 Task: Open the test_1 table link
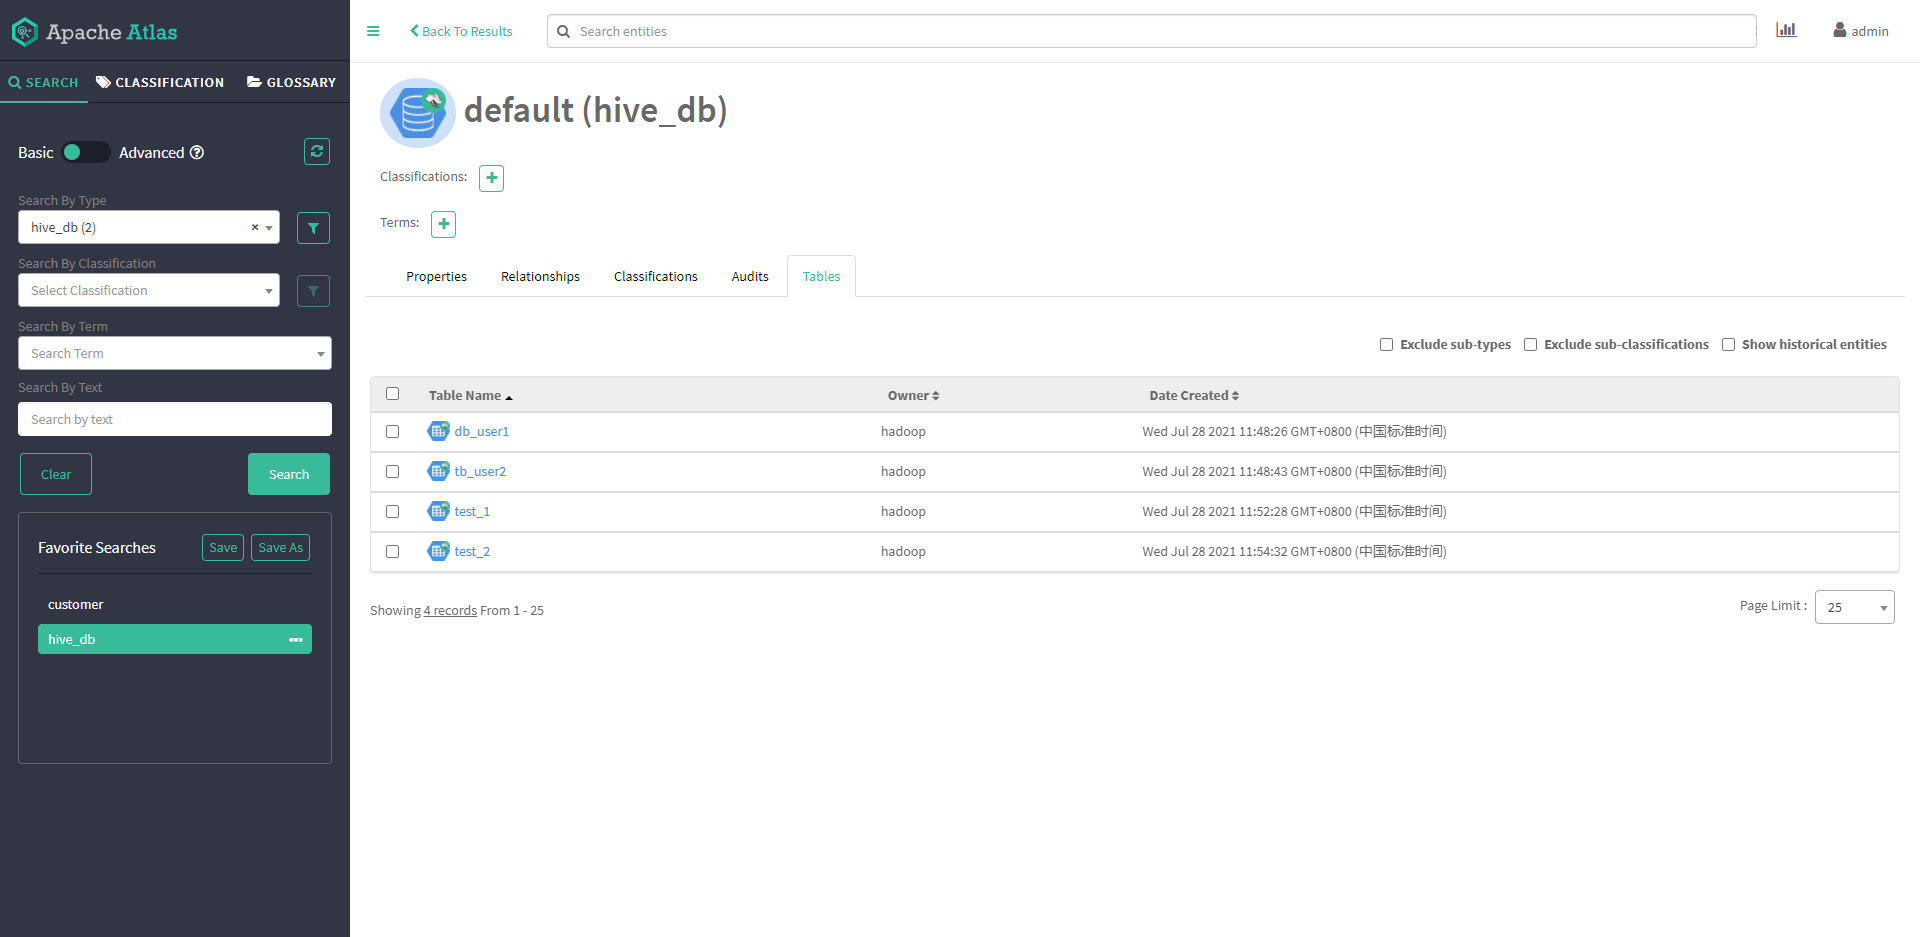click(472, 511)
